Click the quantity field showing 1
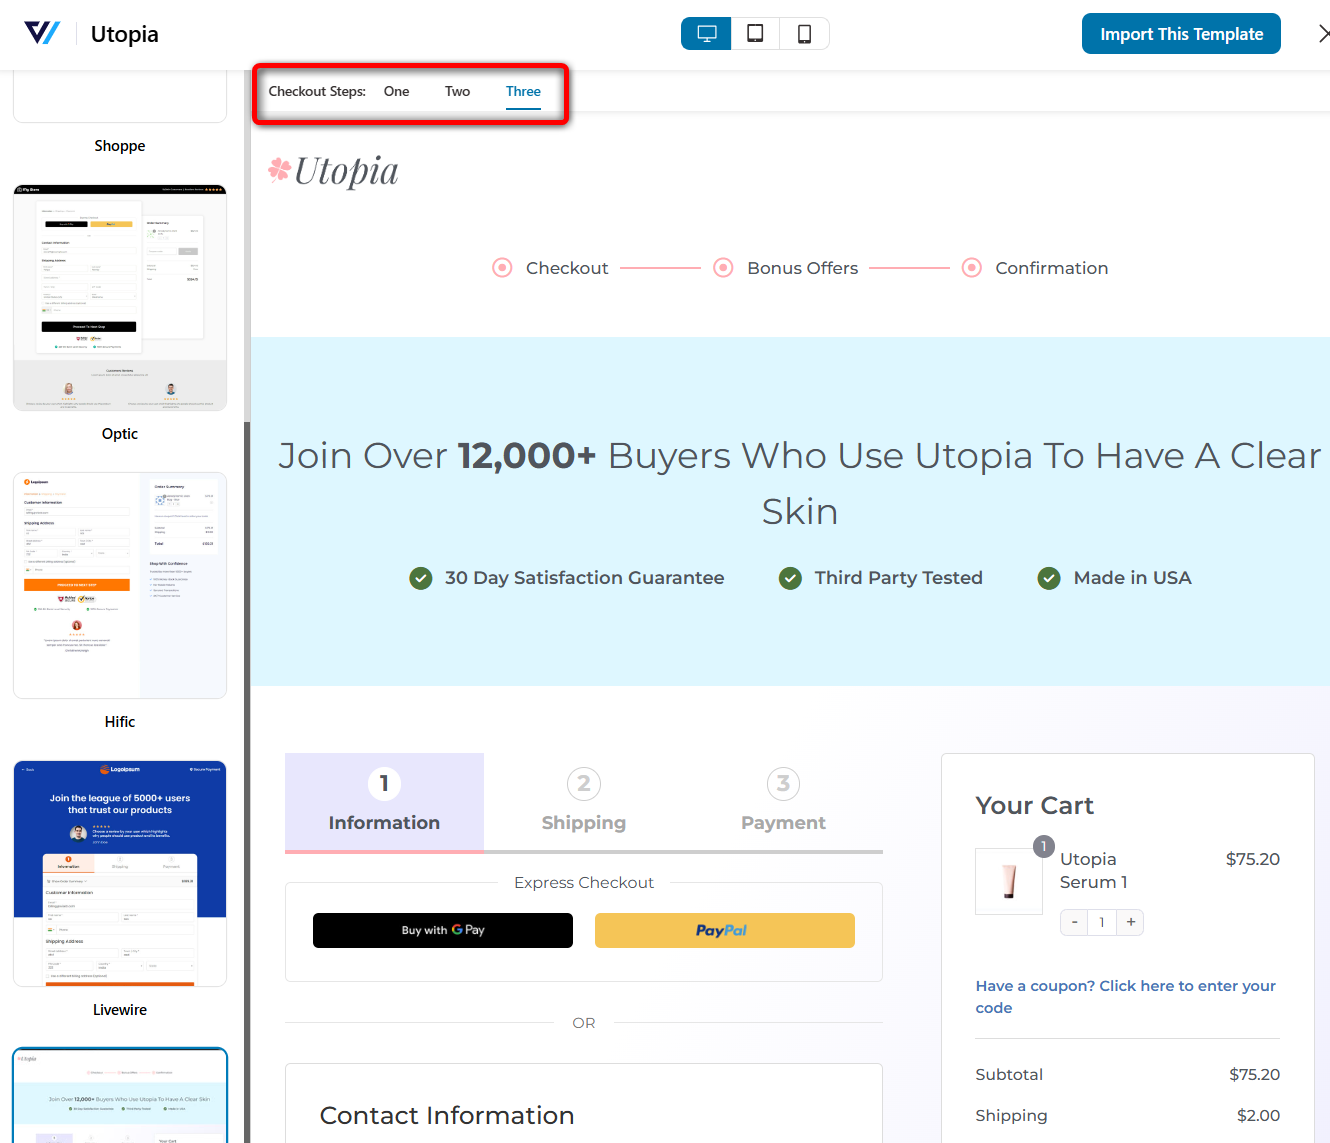 [x=1102, y=922]
